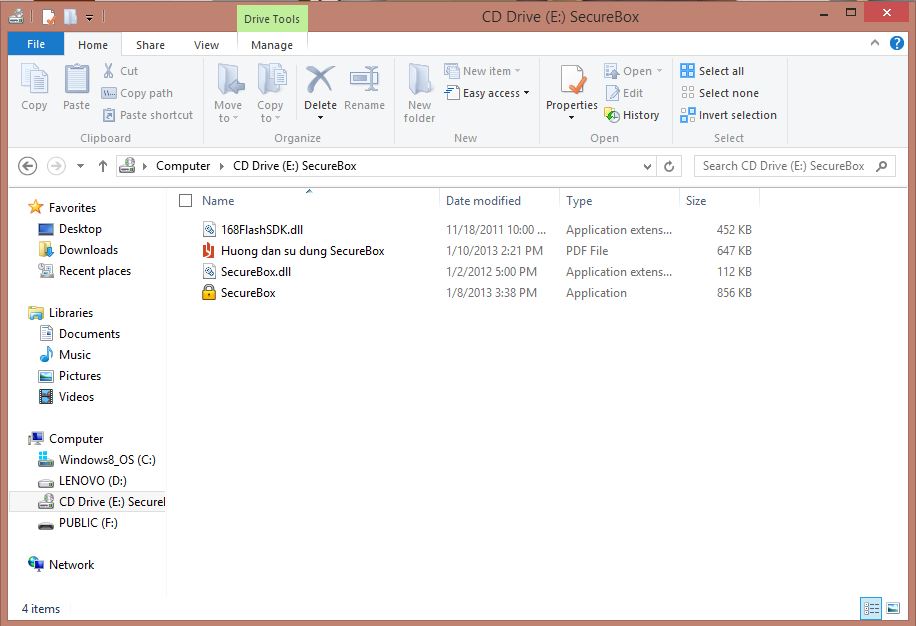Open the File menu
This screenshot has height=626, width=916.
point(36,45)
